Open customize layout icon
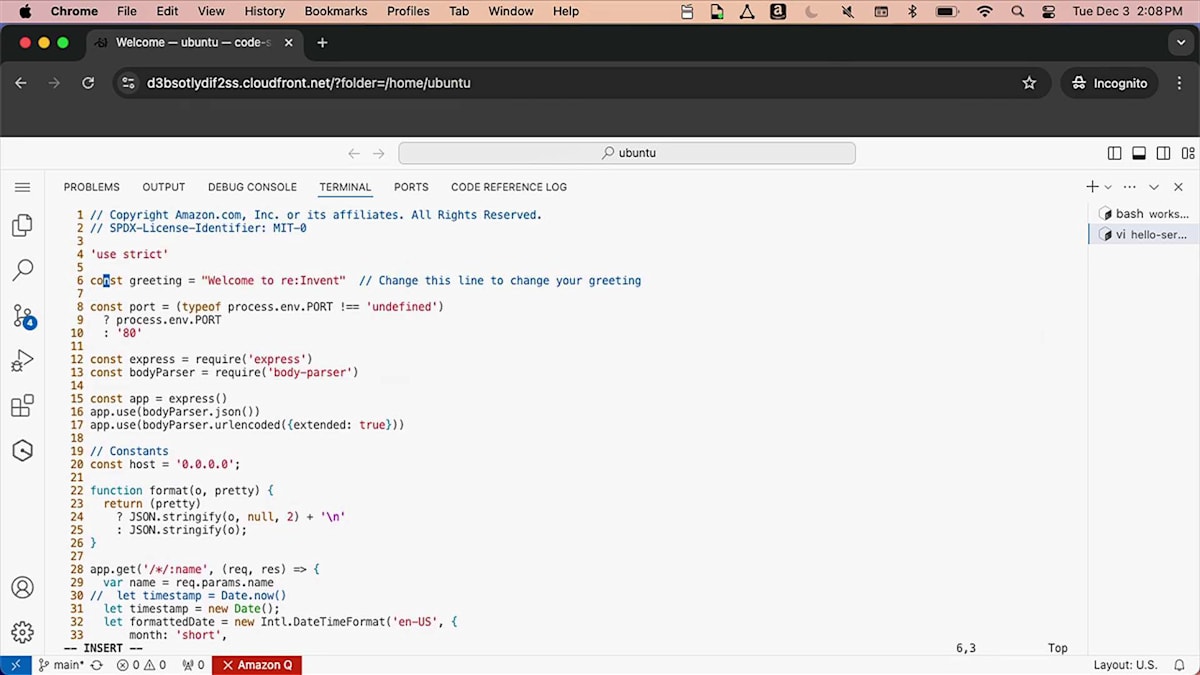 click(x=1188, y=153)
